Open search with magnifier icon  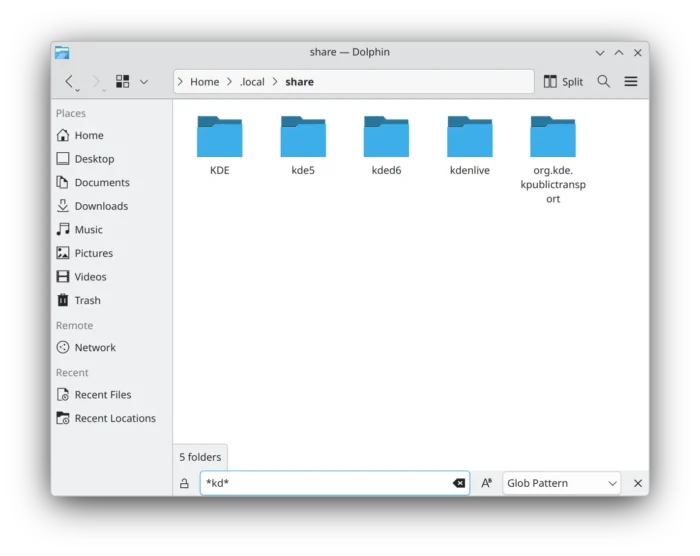(x=604, y=81)
